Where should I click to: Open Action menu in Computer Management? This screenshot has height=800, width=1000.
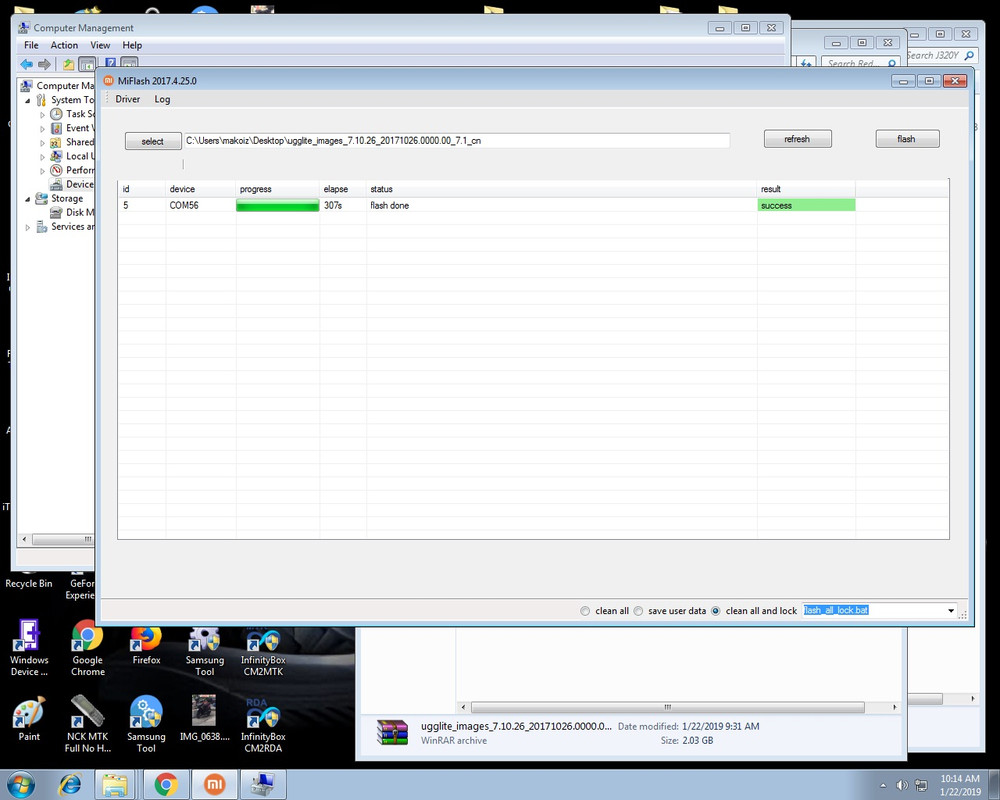tap(64, 45)
